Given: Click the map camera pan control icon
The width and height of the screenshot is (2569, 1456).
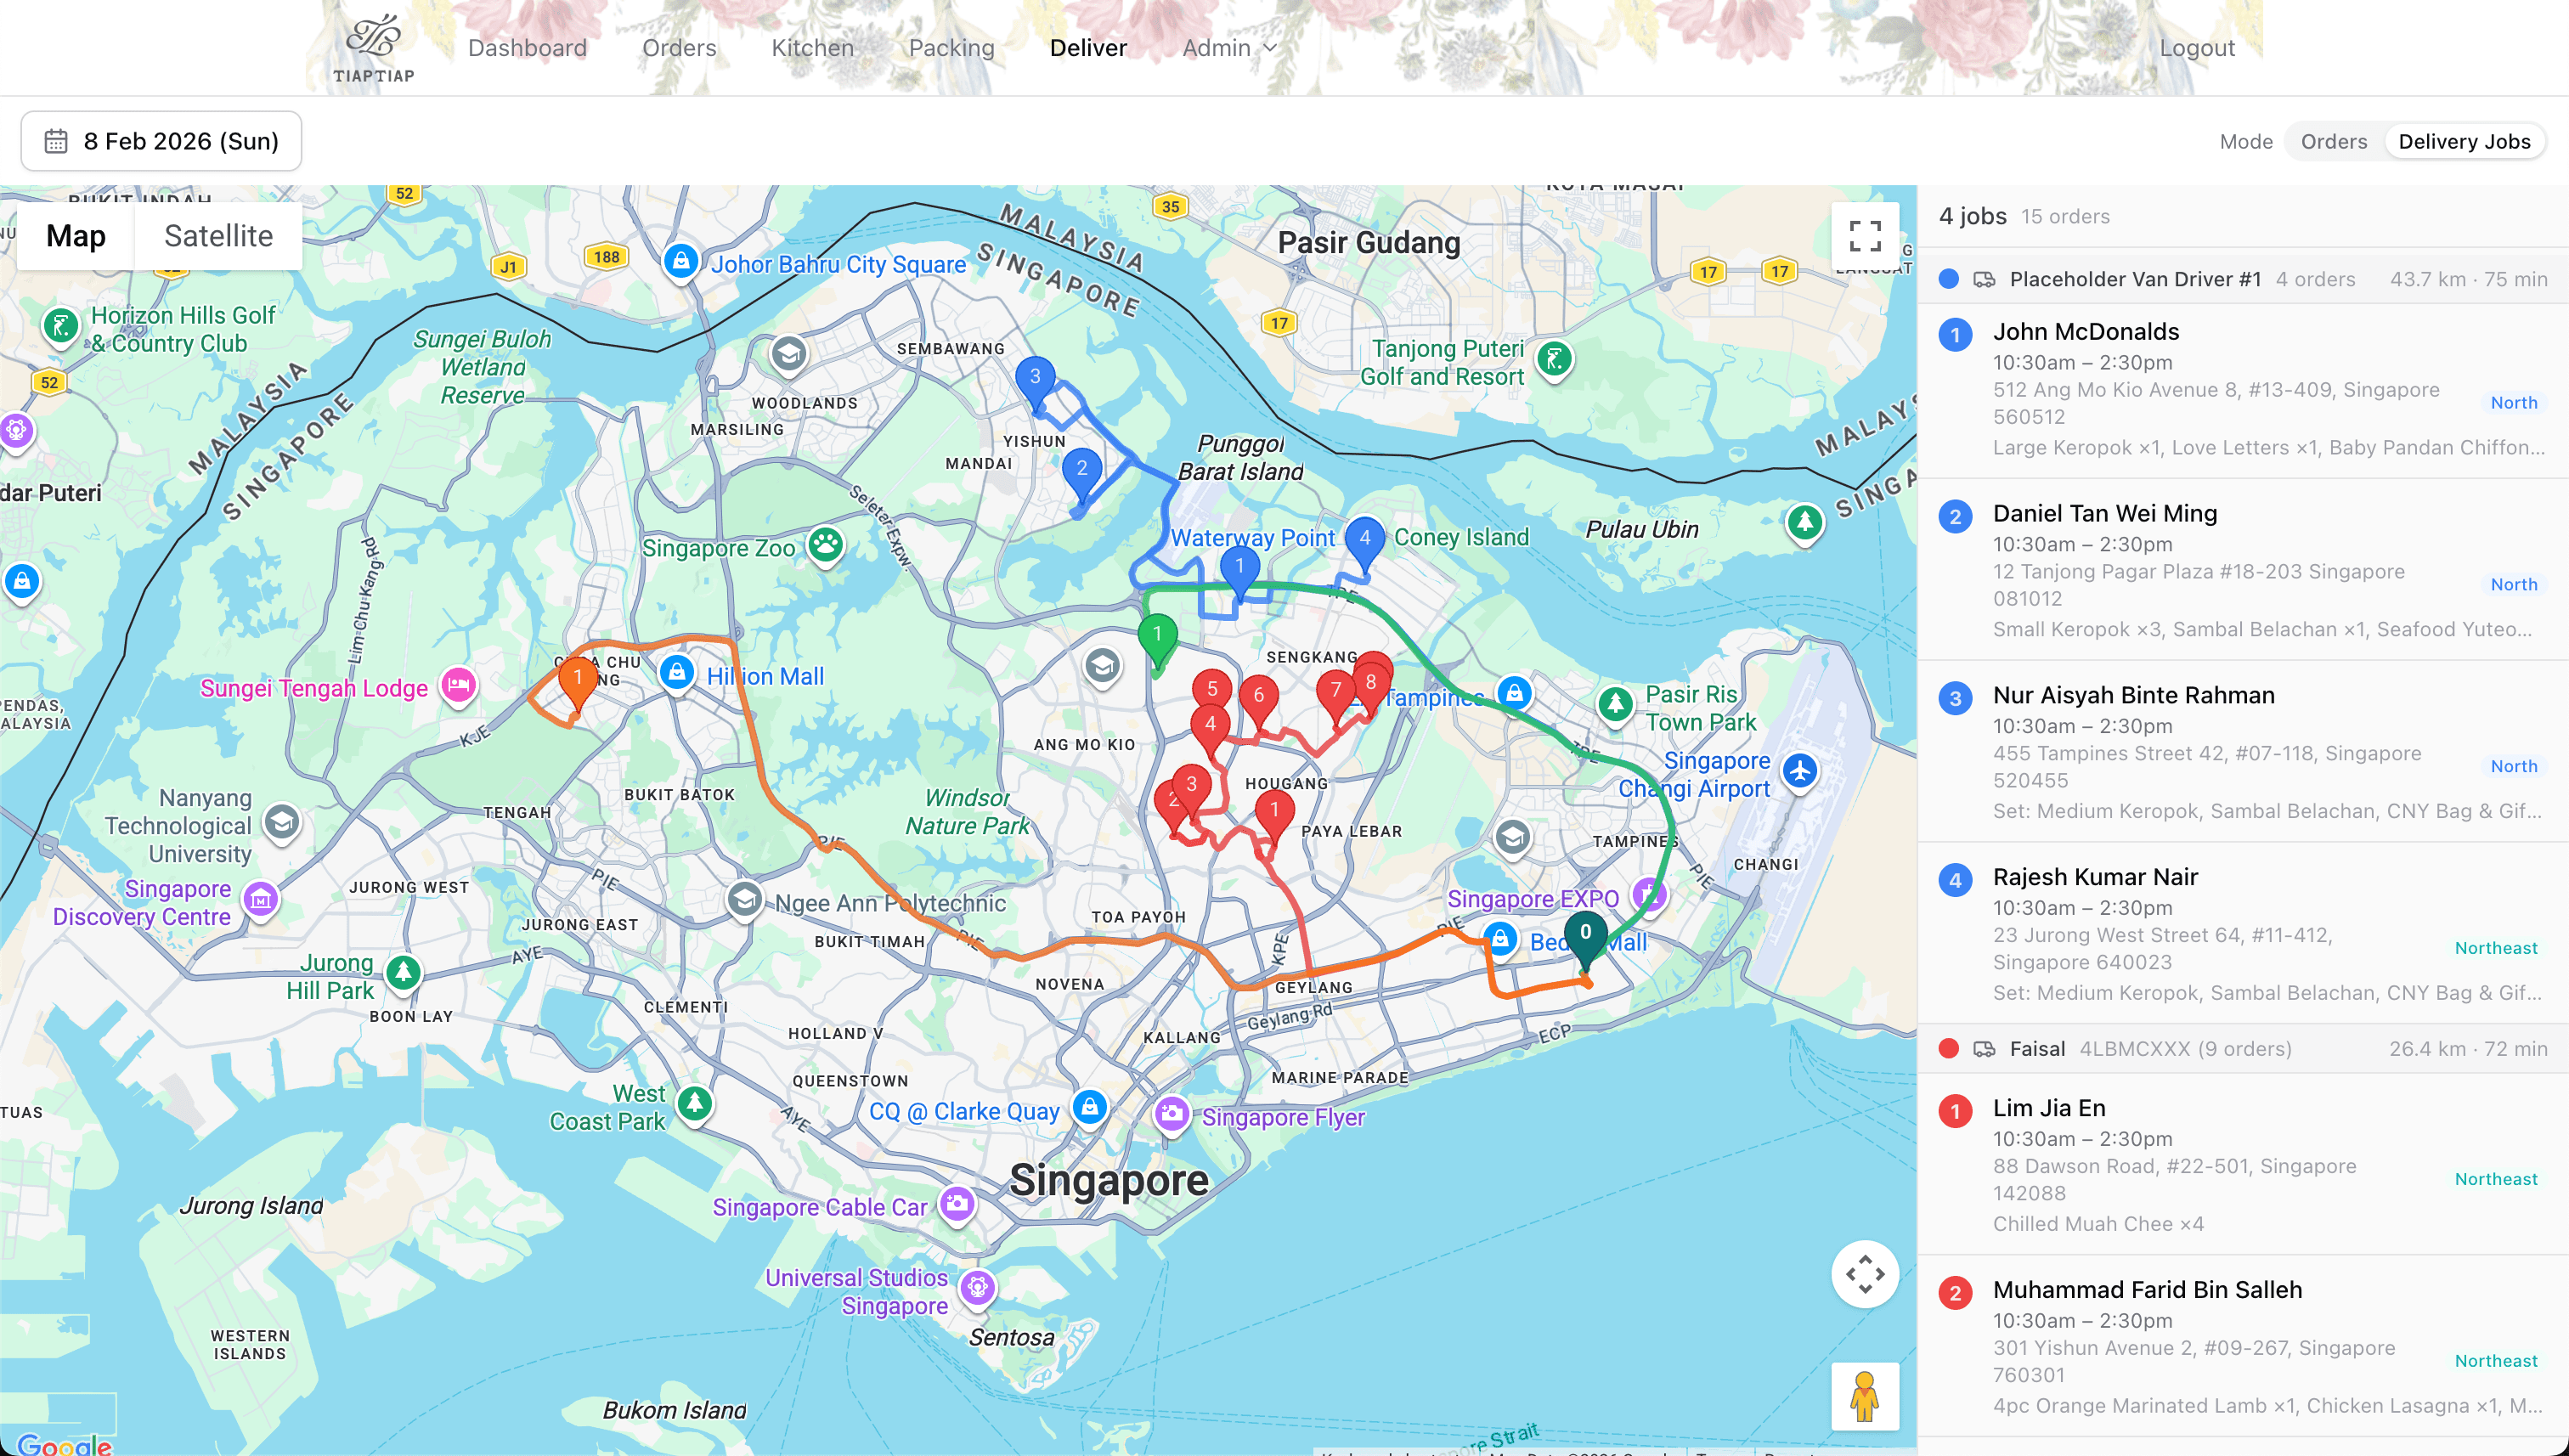Looking at the screenshot, I should click(1864, 1274).
